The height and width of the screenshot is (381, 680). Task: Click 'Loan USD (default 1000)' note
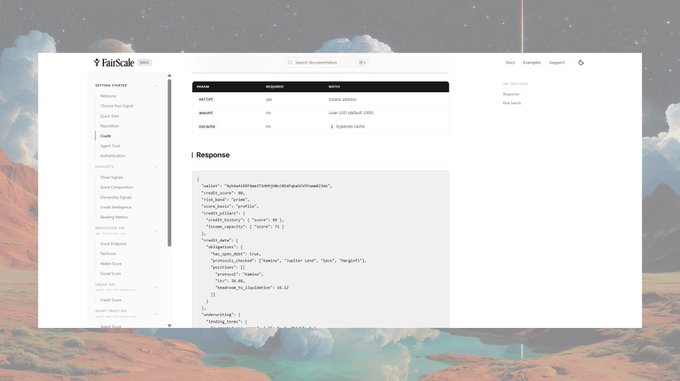coord(351,113)
